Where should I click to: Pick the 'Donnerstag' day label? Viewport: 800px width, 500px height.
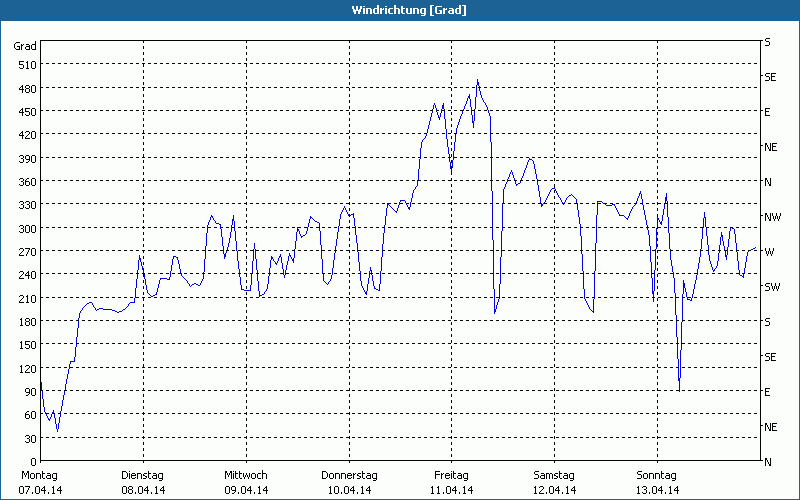tap(349, 476)
